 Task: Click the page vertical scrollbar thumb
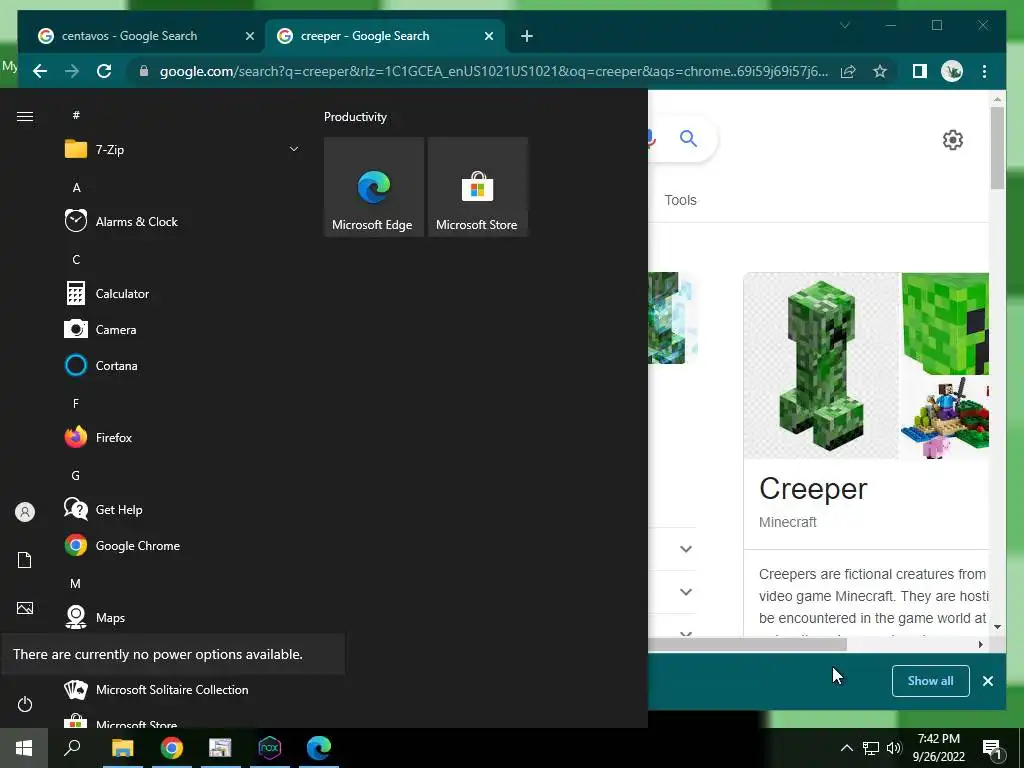tap(997, 148)
